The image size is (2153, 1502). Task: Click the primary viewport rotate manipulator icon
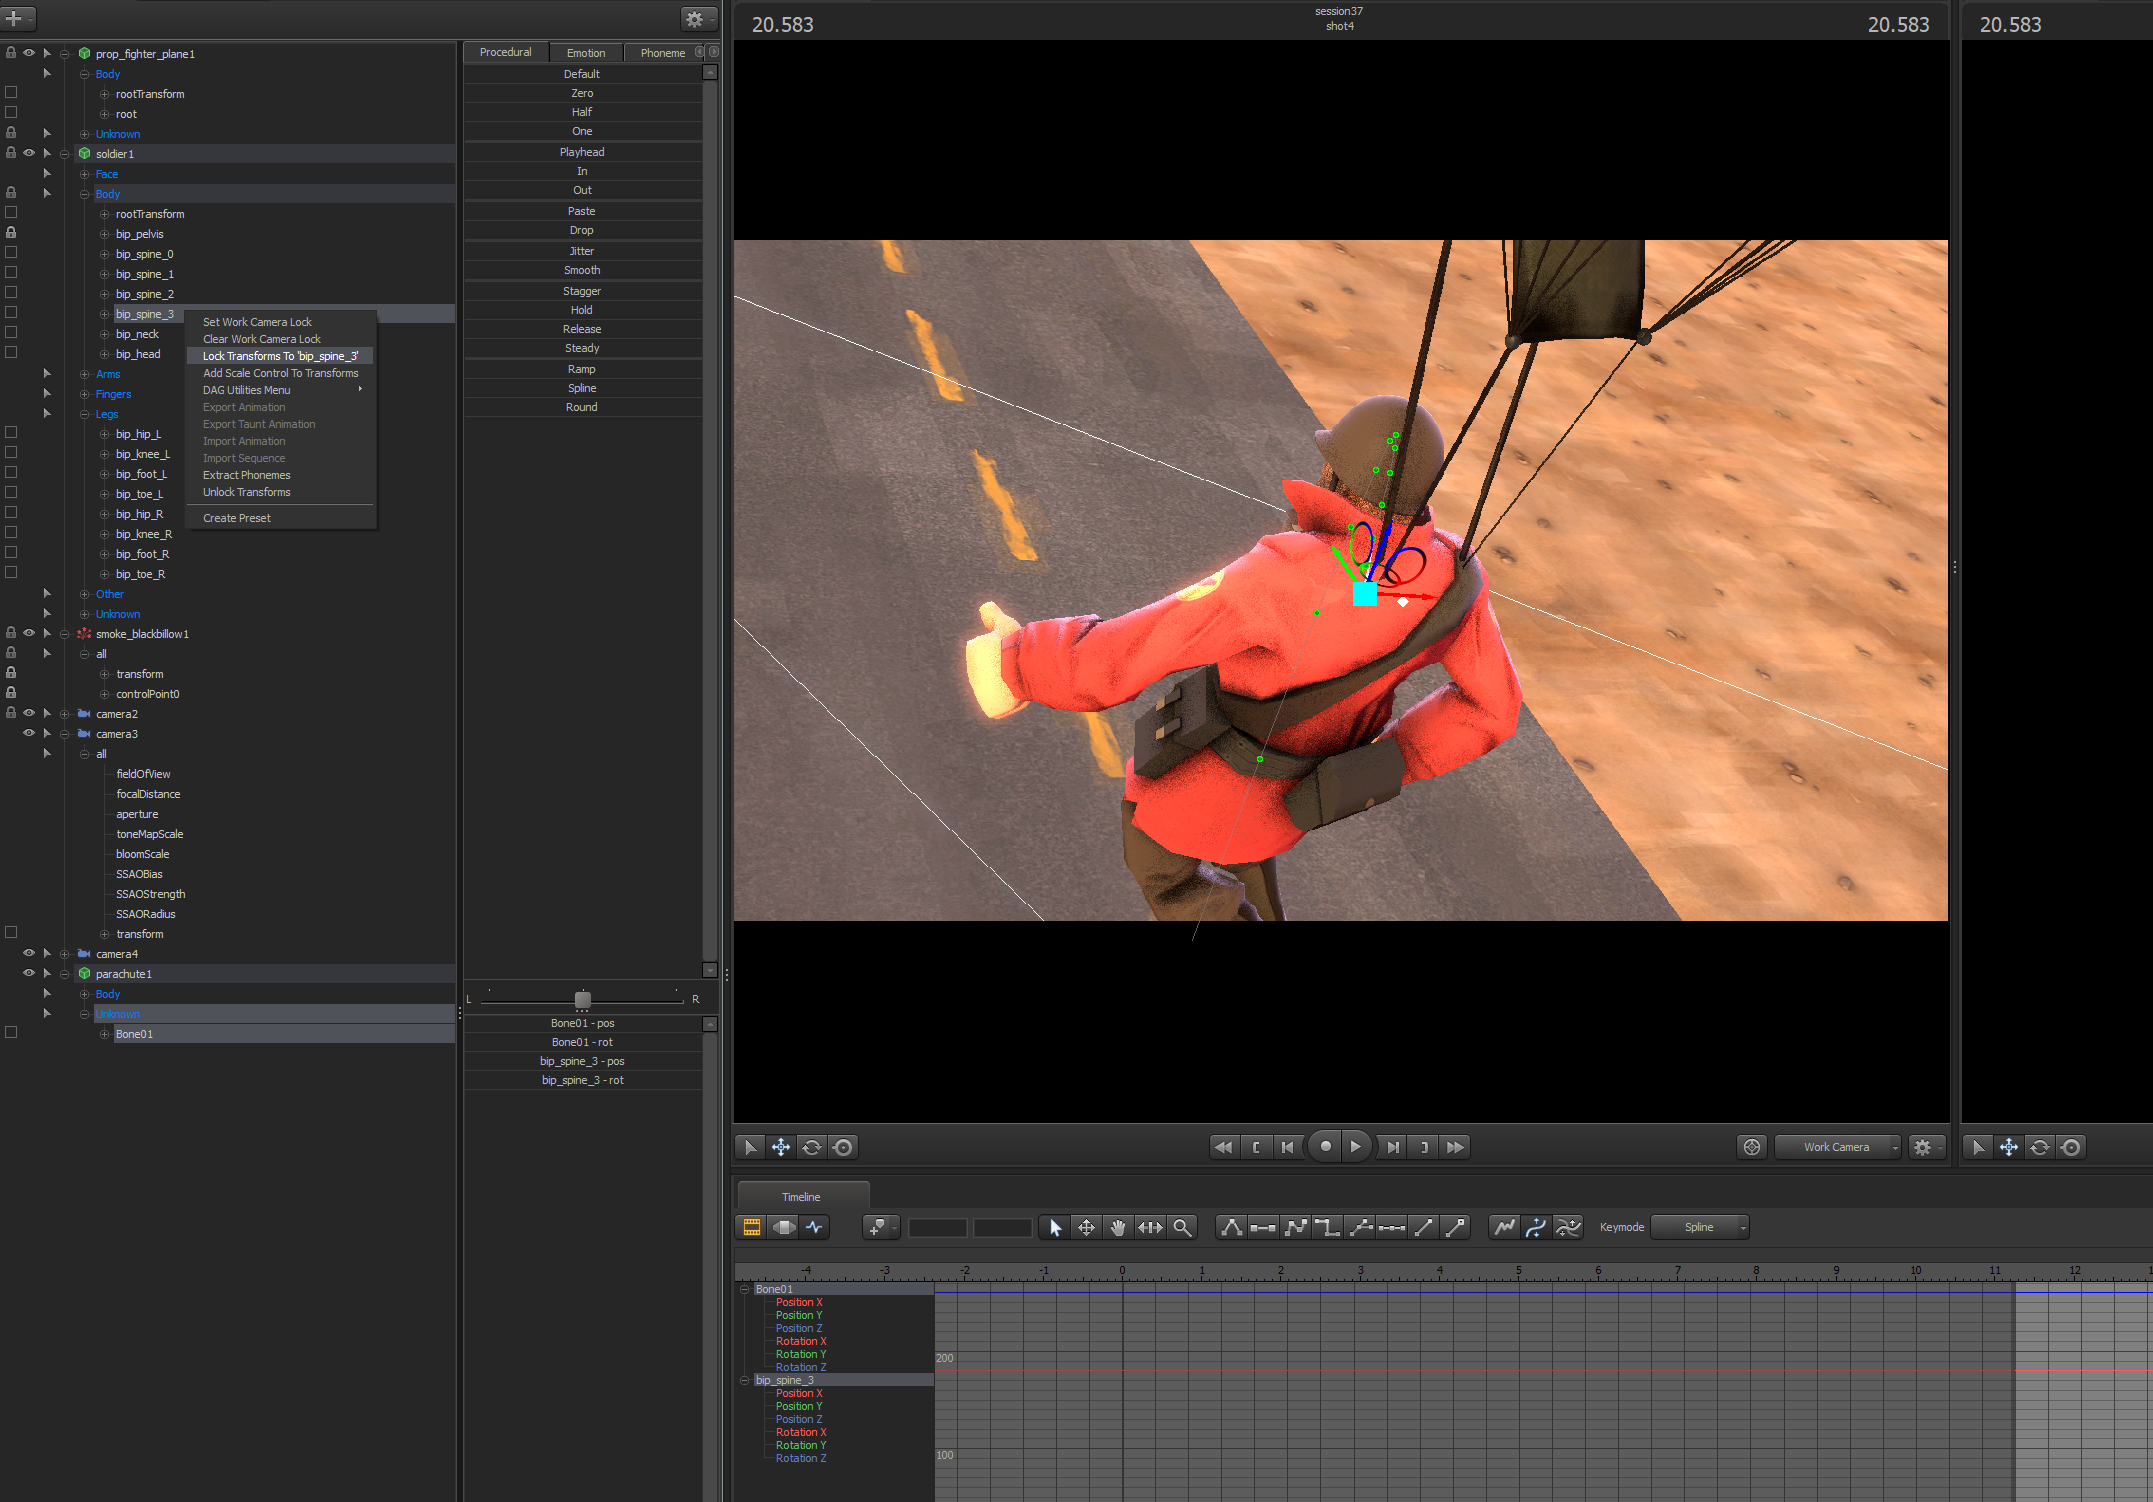click(x=812, y=1147)
